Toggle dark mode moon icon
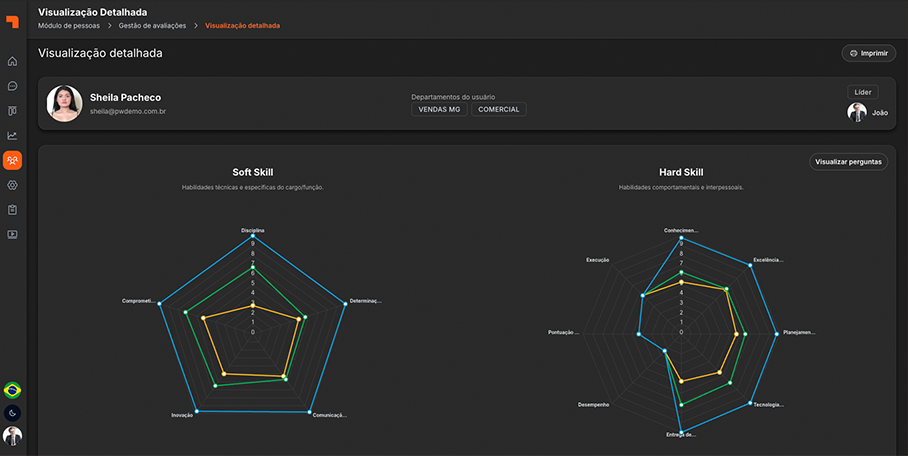Screen dimensions: 908x456 [12, 413]
